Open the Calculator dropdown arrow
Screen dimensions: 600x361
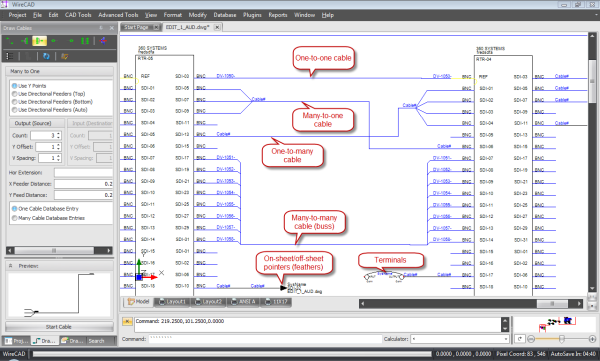pyautogui.click(x=506, y=339)
